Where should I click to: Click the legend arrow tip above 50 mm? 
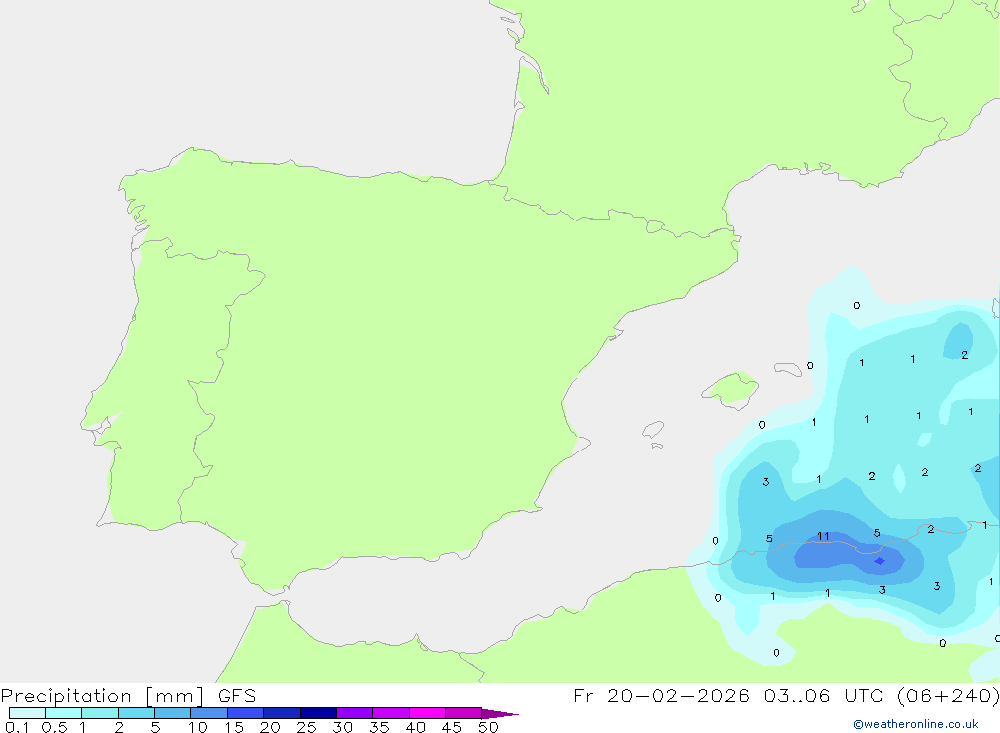point(499,714)
